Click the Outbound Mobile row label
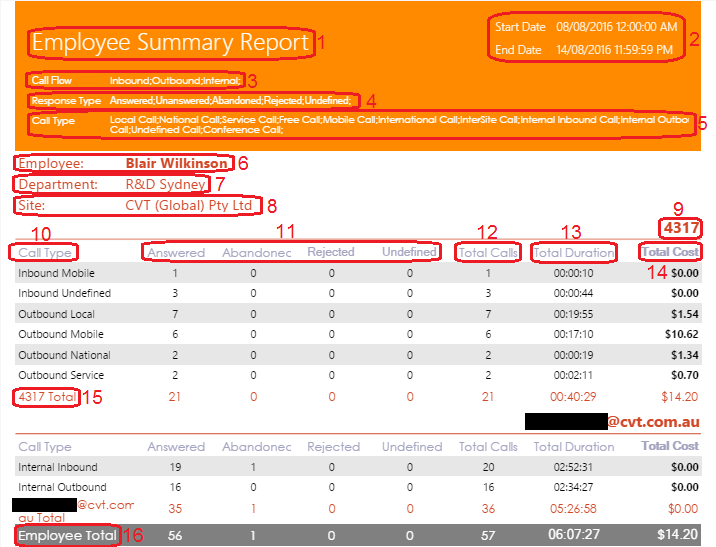This screenshot has height=547, width=716. click(x=61, y=334)
